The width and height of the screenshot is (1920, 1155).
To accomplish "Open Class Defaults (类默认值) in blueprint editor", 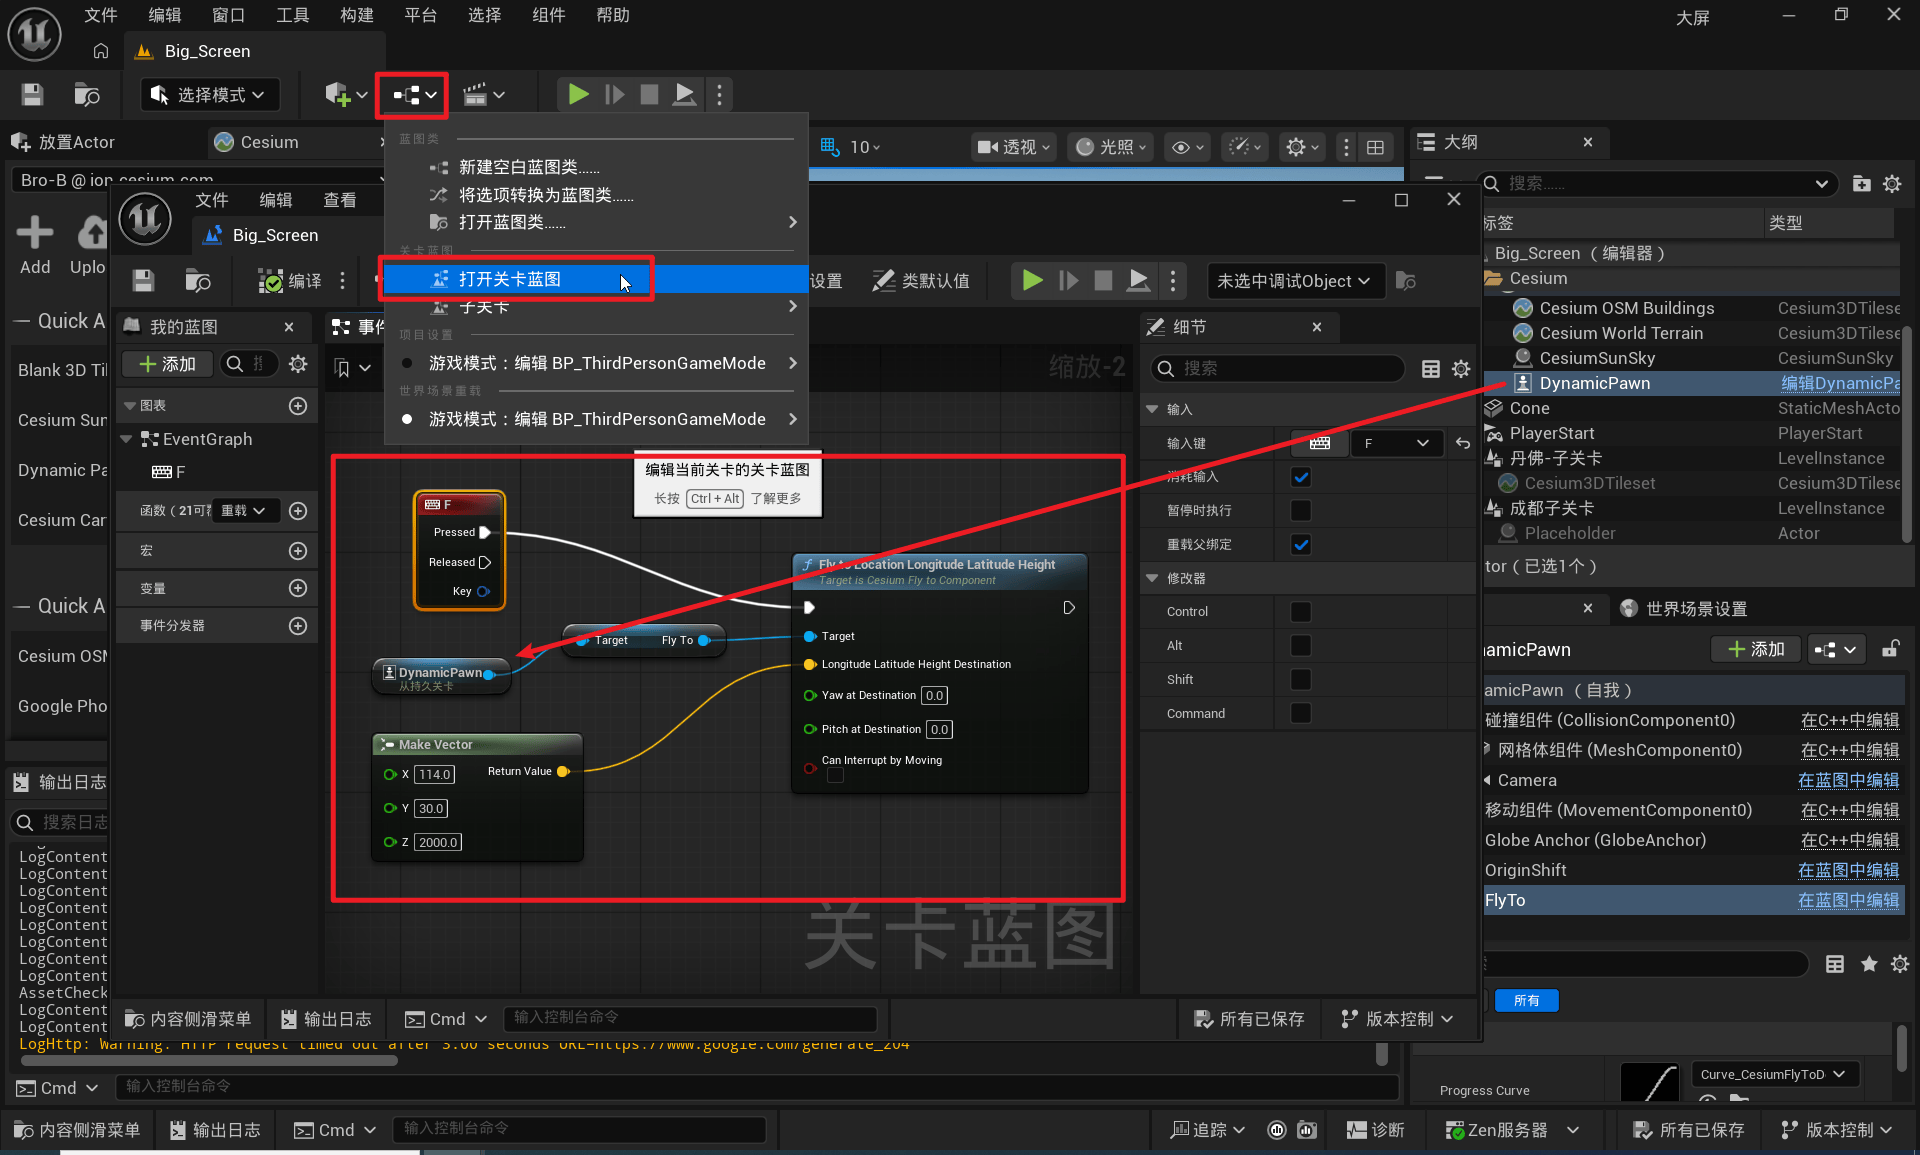I will point(921,281).
